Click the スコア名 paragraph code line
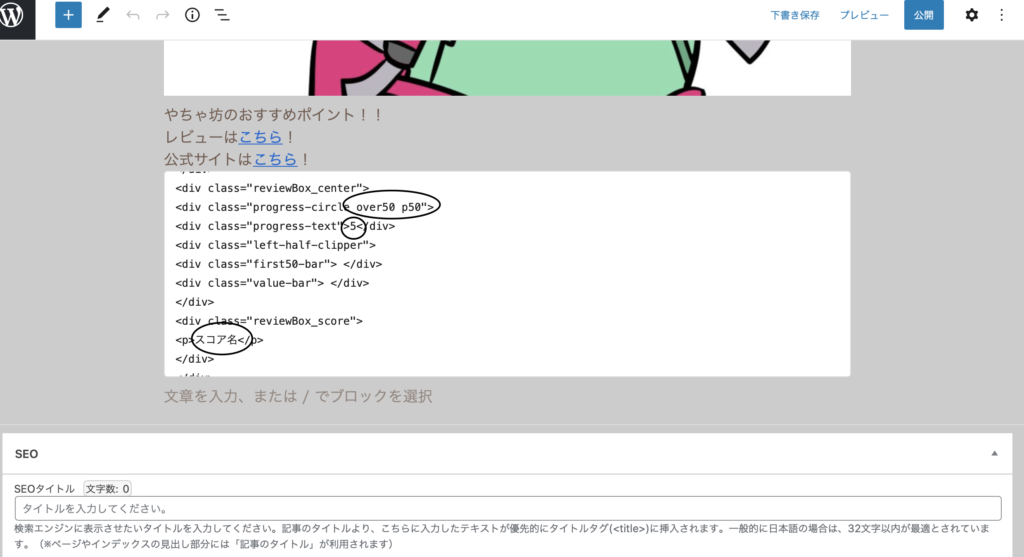Screen dimensions: 1024x557 219,340
